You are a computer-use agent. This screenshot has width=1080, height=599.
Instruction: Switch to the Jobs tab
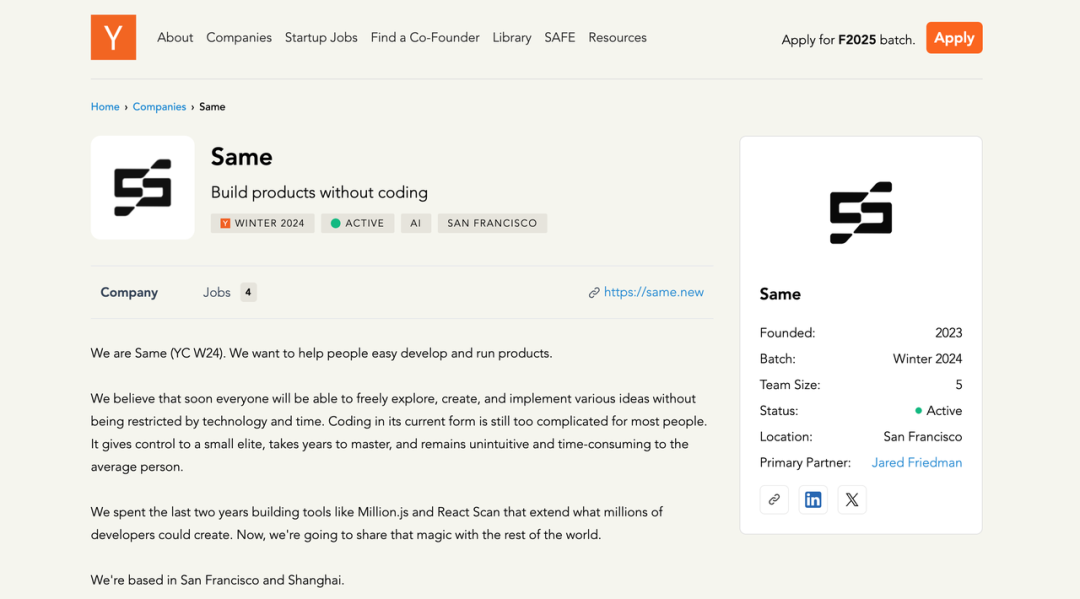(x=229, y=292)
